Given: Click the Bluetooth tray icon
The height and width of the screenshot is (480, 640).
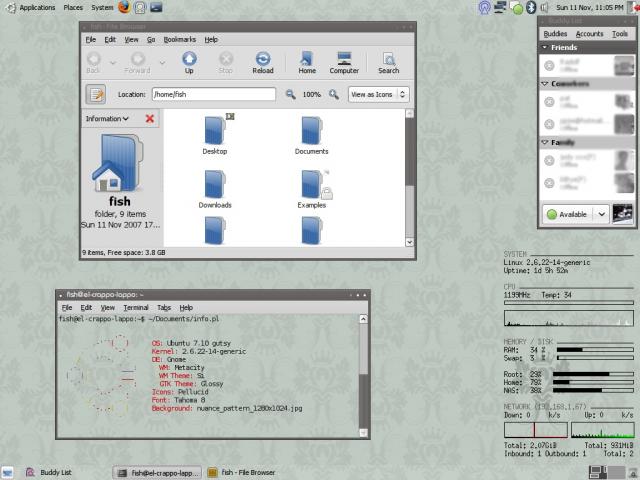Looking at the screenshot, I should pos(531,7).
